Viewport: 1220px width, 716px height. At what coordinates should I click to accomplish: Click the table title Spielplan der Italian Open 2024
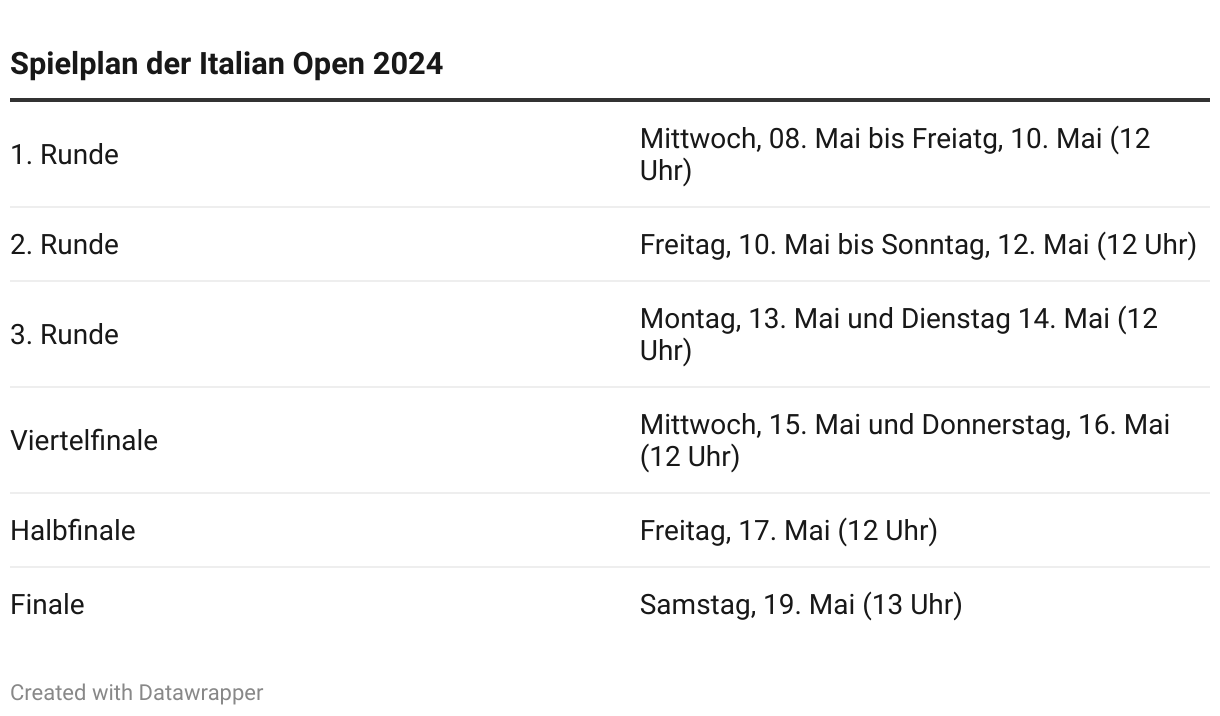[x=226, y=64]
